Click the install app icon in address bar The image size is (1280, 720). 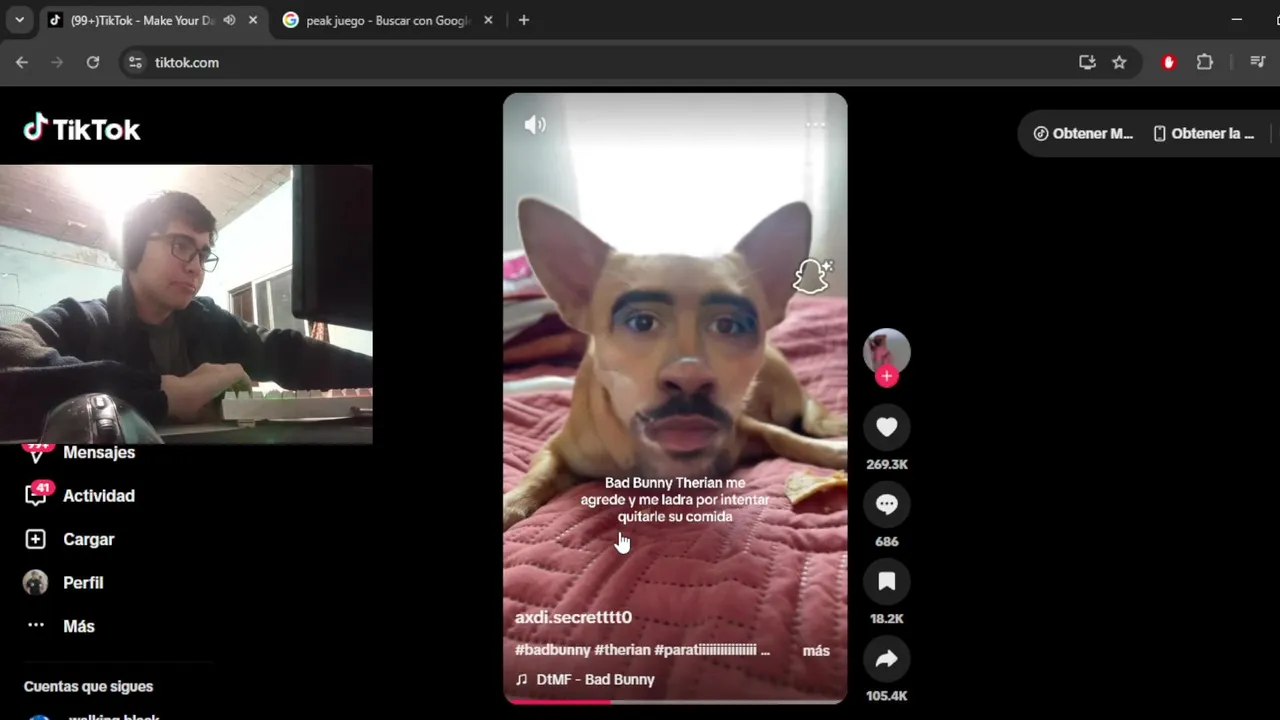point(1087,62)
